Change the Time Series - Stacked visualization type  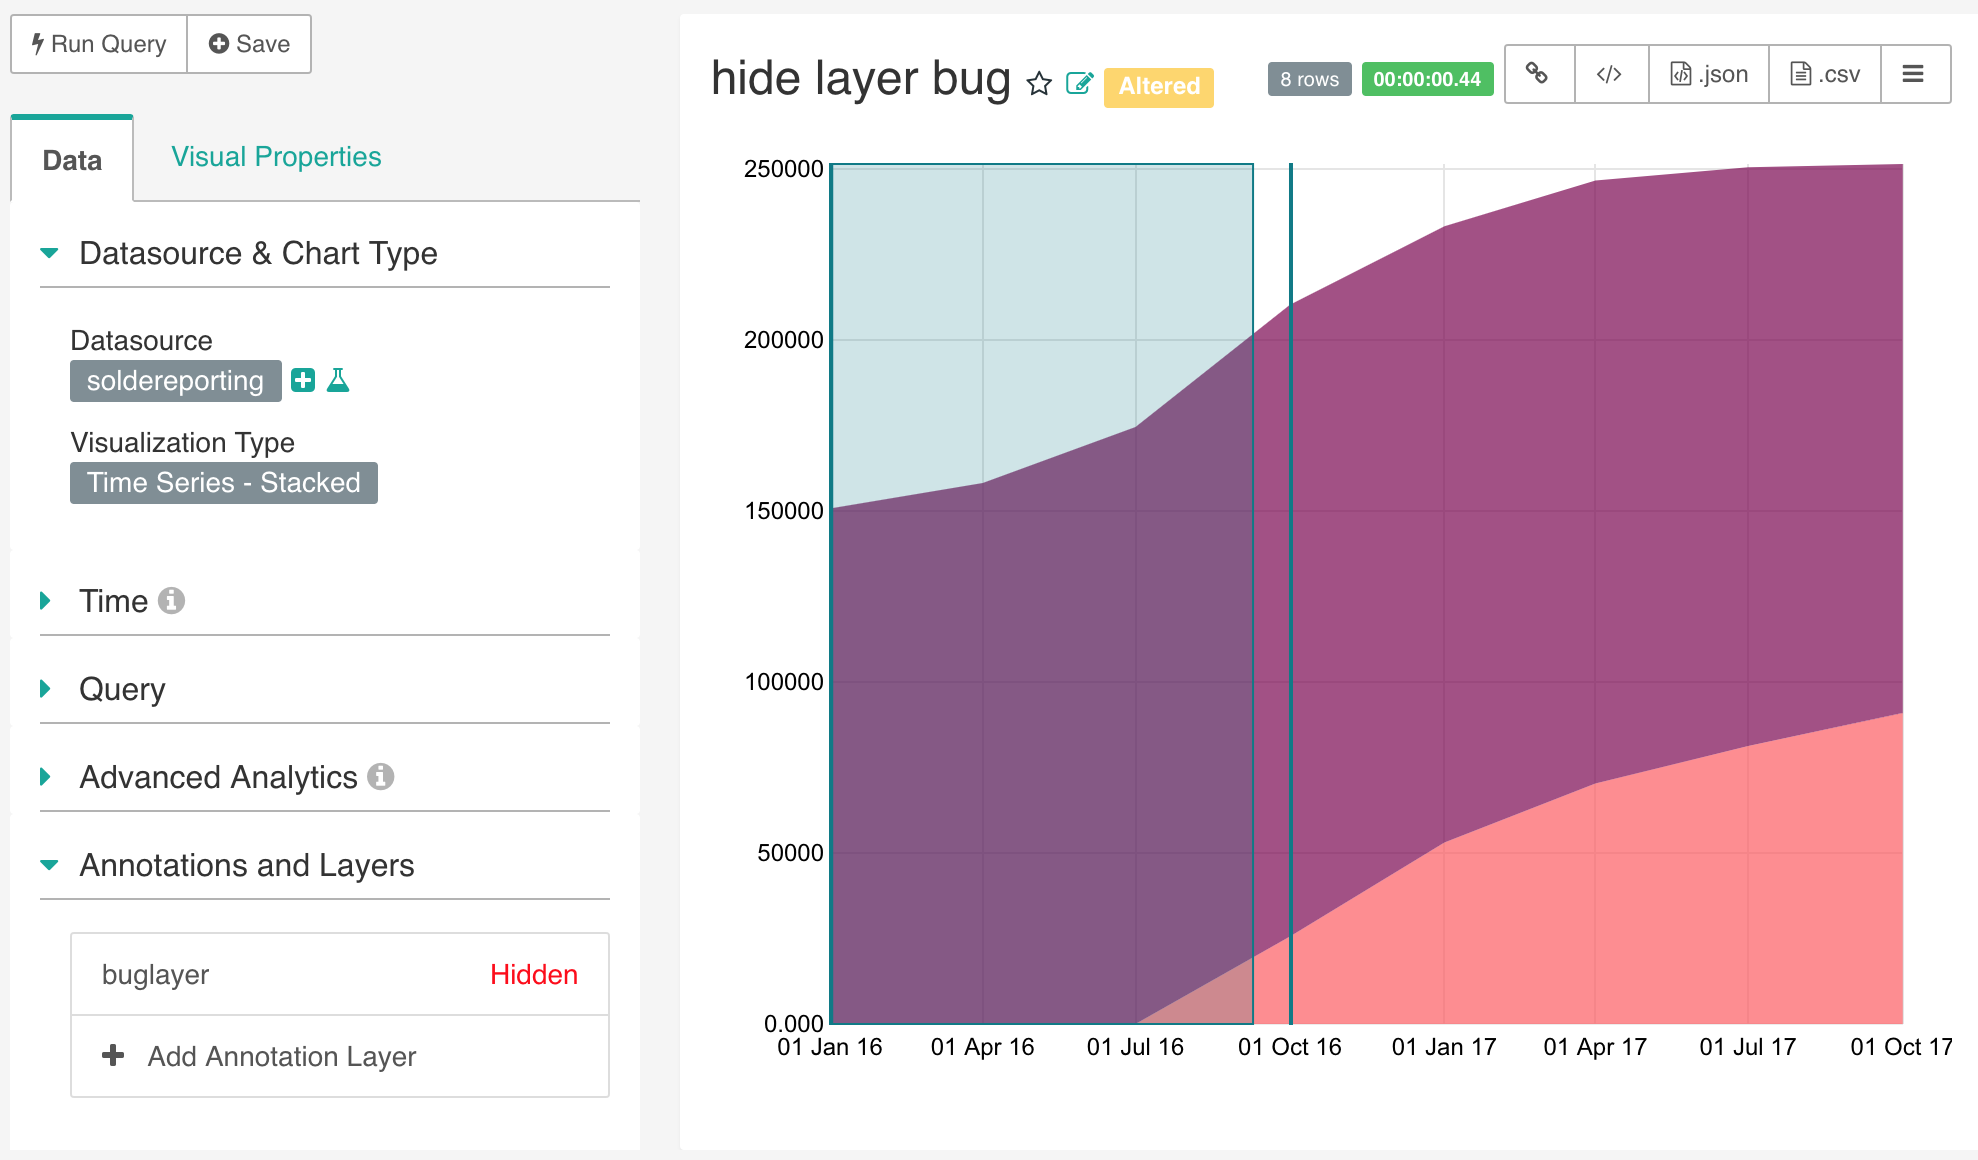coord(223,482)
